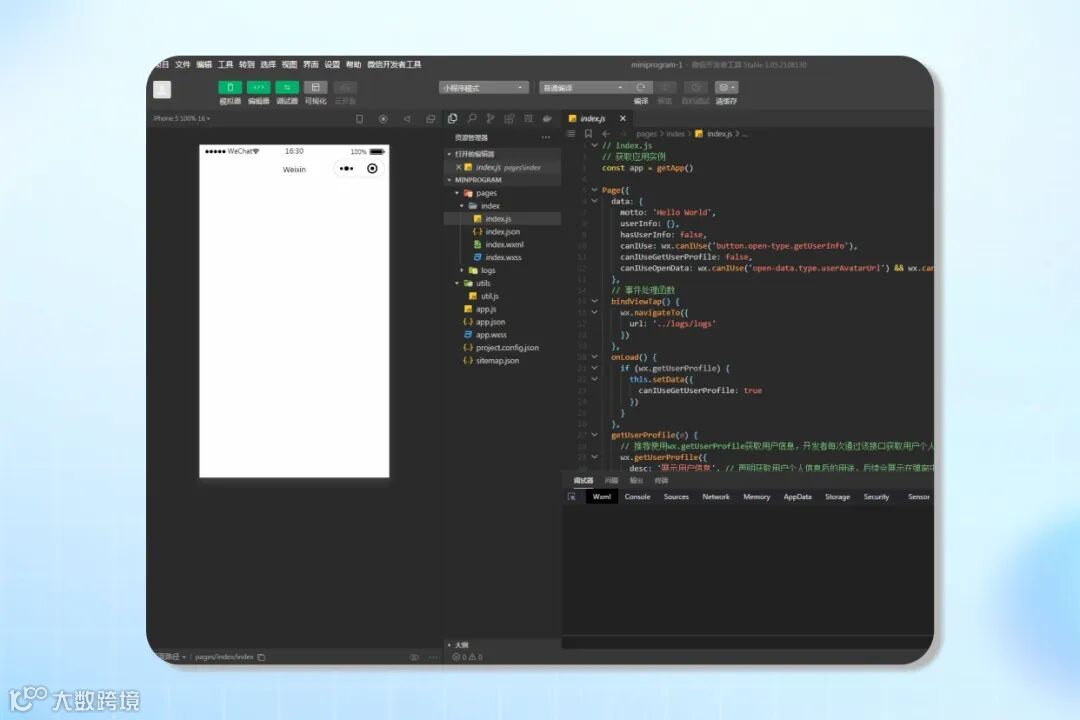Select the Network devtools tab

tap(716, 496)
